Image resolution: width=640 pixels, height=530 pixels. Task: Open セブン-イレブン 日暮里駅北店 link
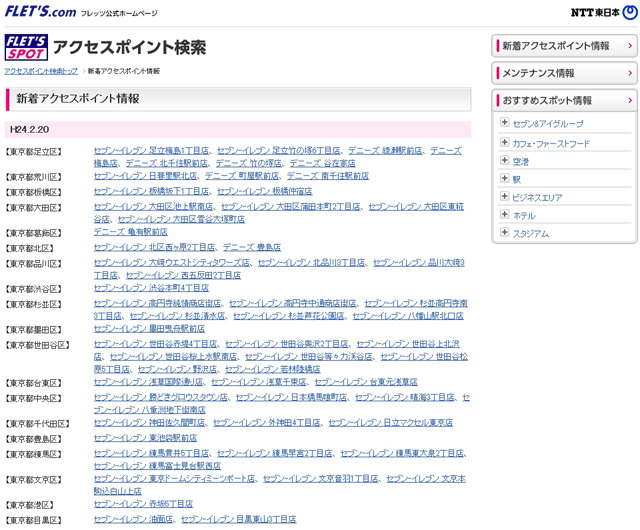point(145,176)
